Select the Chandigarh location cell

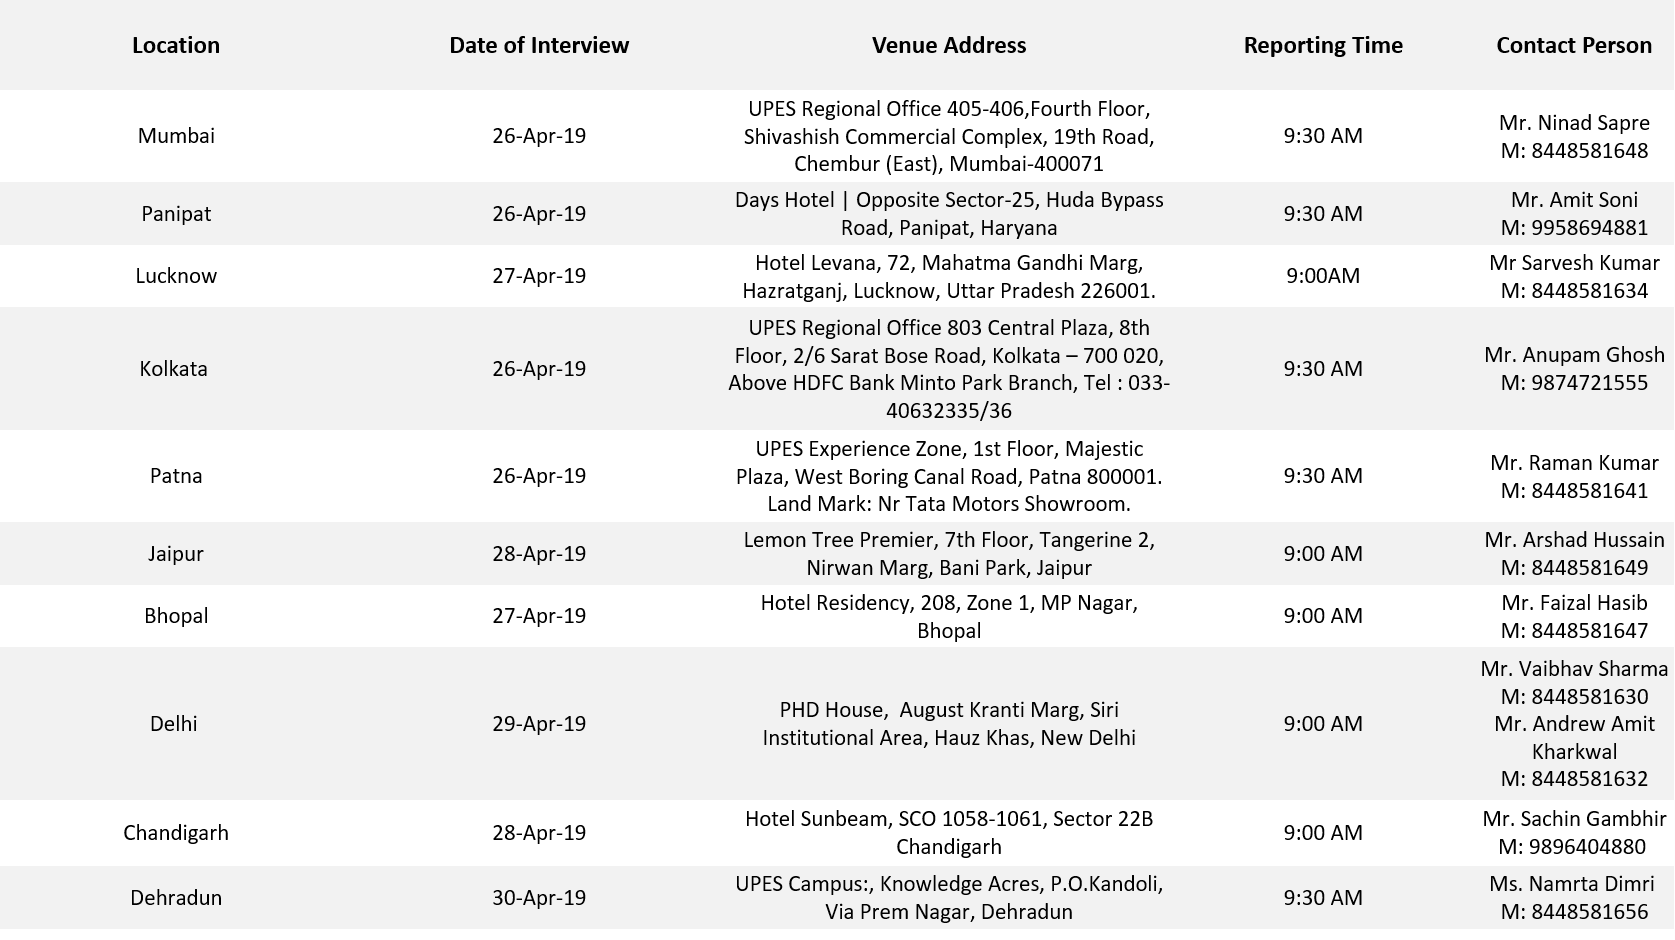click(176, 833)
